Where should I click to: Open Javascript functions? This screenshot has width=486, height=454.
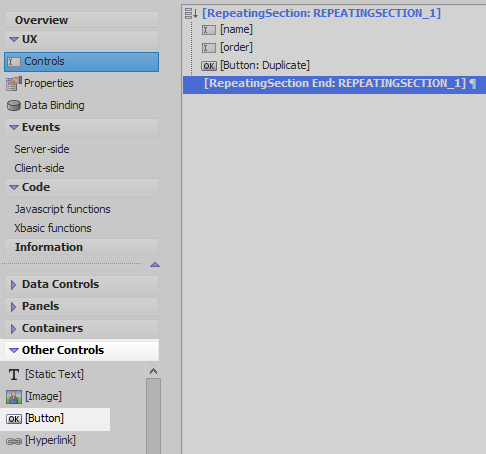[62, 209]
